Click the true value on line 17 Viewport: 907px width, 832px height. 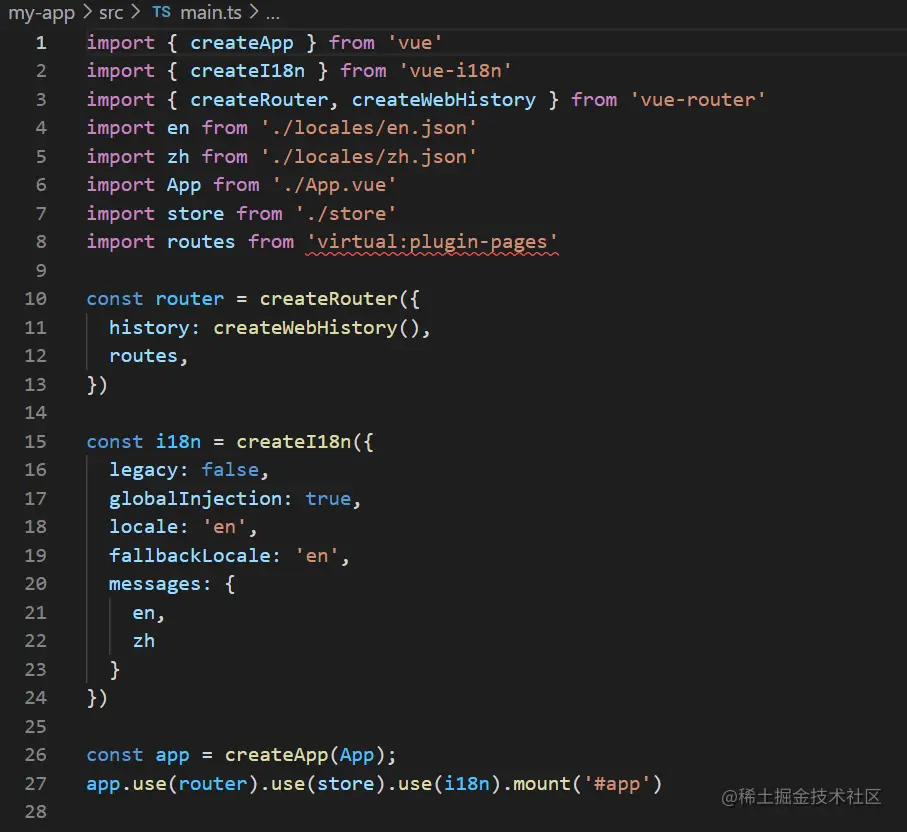(328, 499)
